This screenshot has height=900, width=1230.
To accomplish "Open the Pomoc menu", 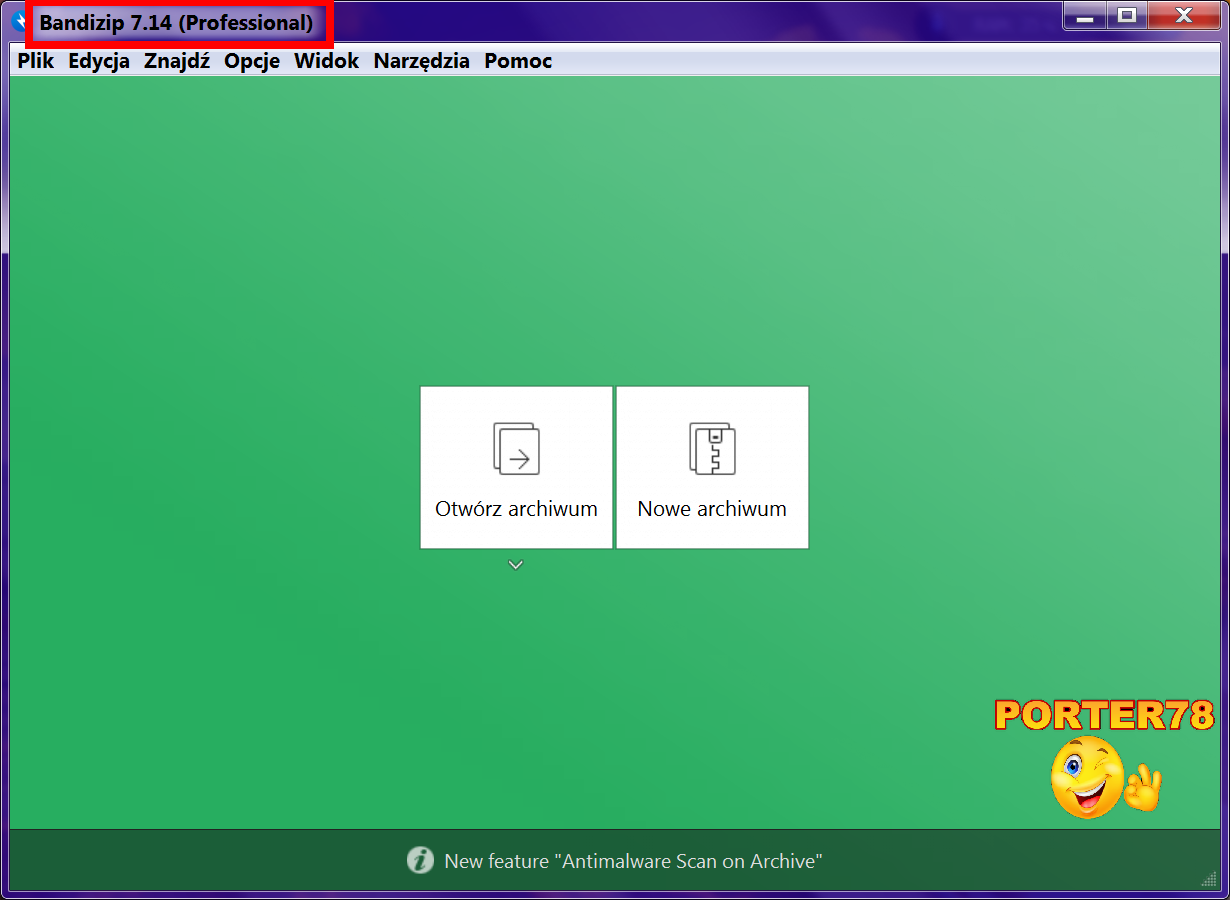I will pos(518,61).
